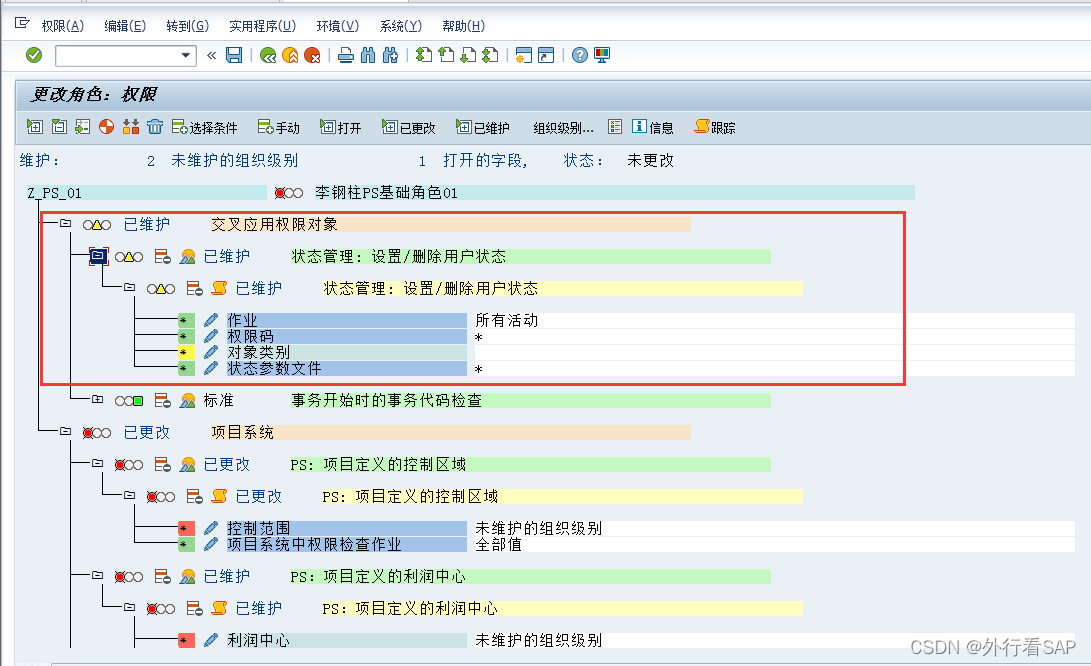This screenshot has width=1091, height=666.
Task: Click pencil icon for 利润中心 field
Action: point(211,640)
